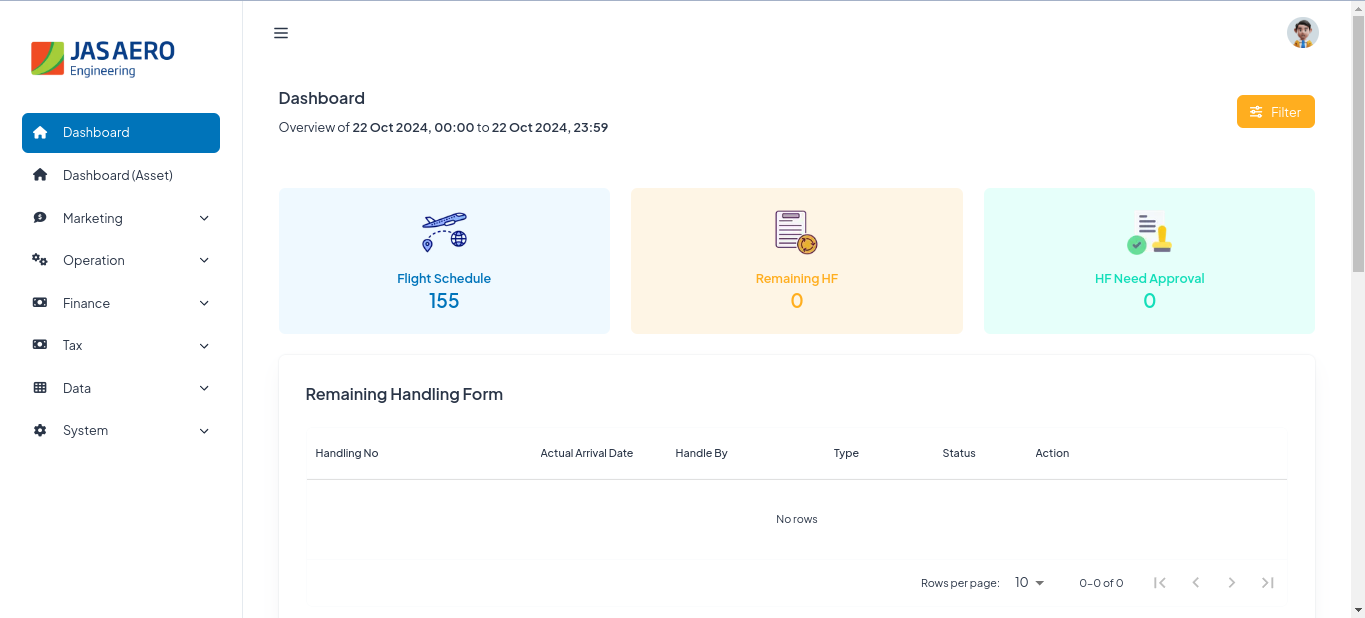1365x618 pixels.
Task: Open the user avatar profile menu
Action: tap(1302, 33)
